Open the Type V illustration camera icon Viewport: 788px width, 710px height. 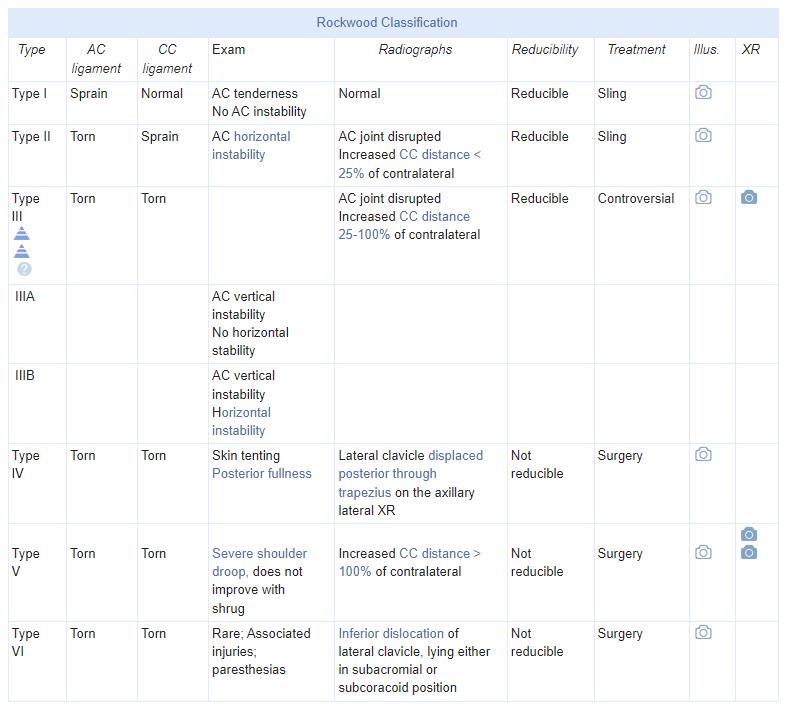703,553
